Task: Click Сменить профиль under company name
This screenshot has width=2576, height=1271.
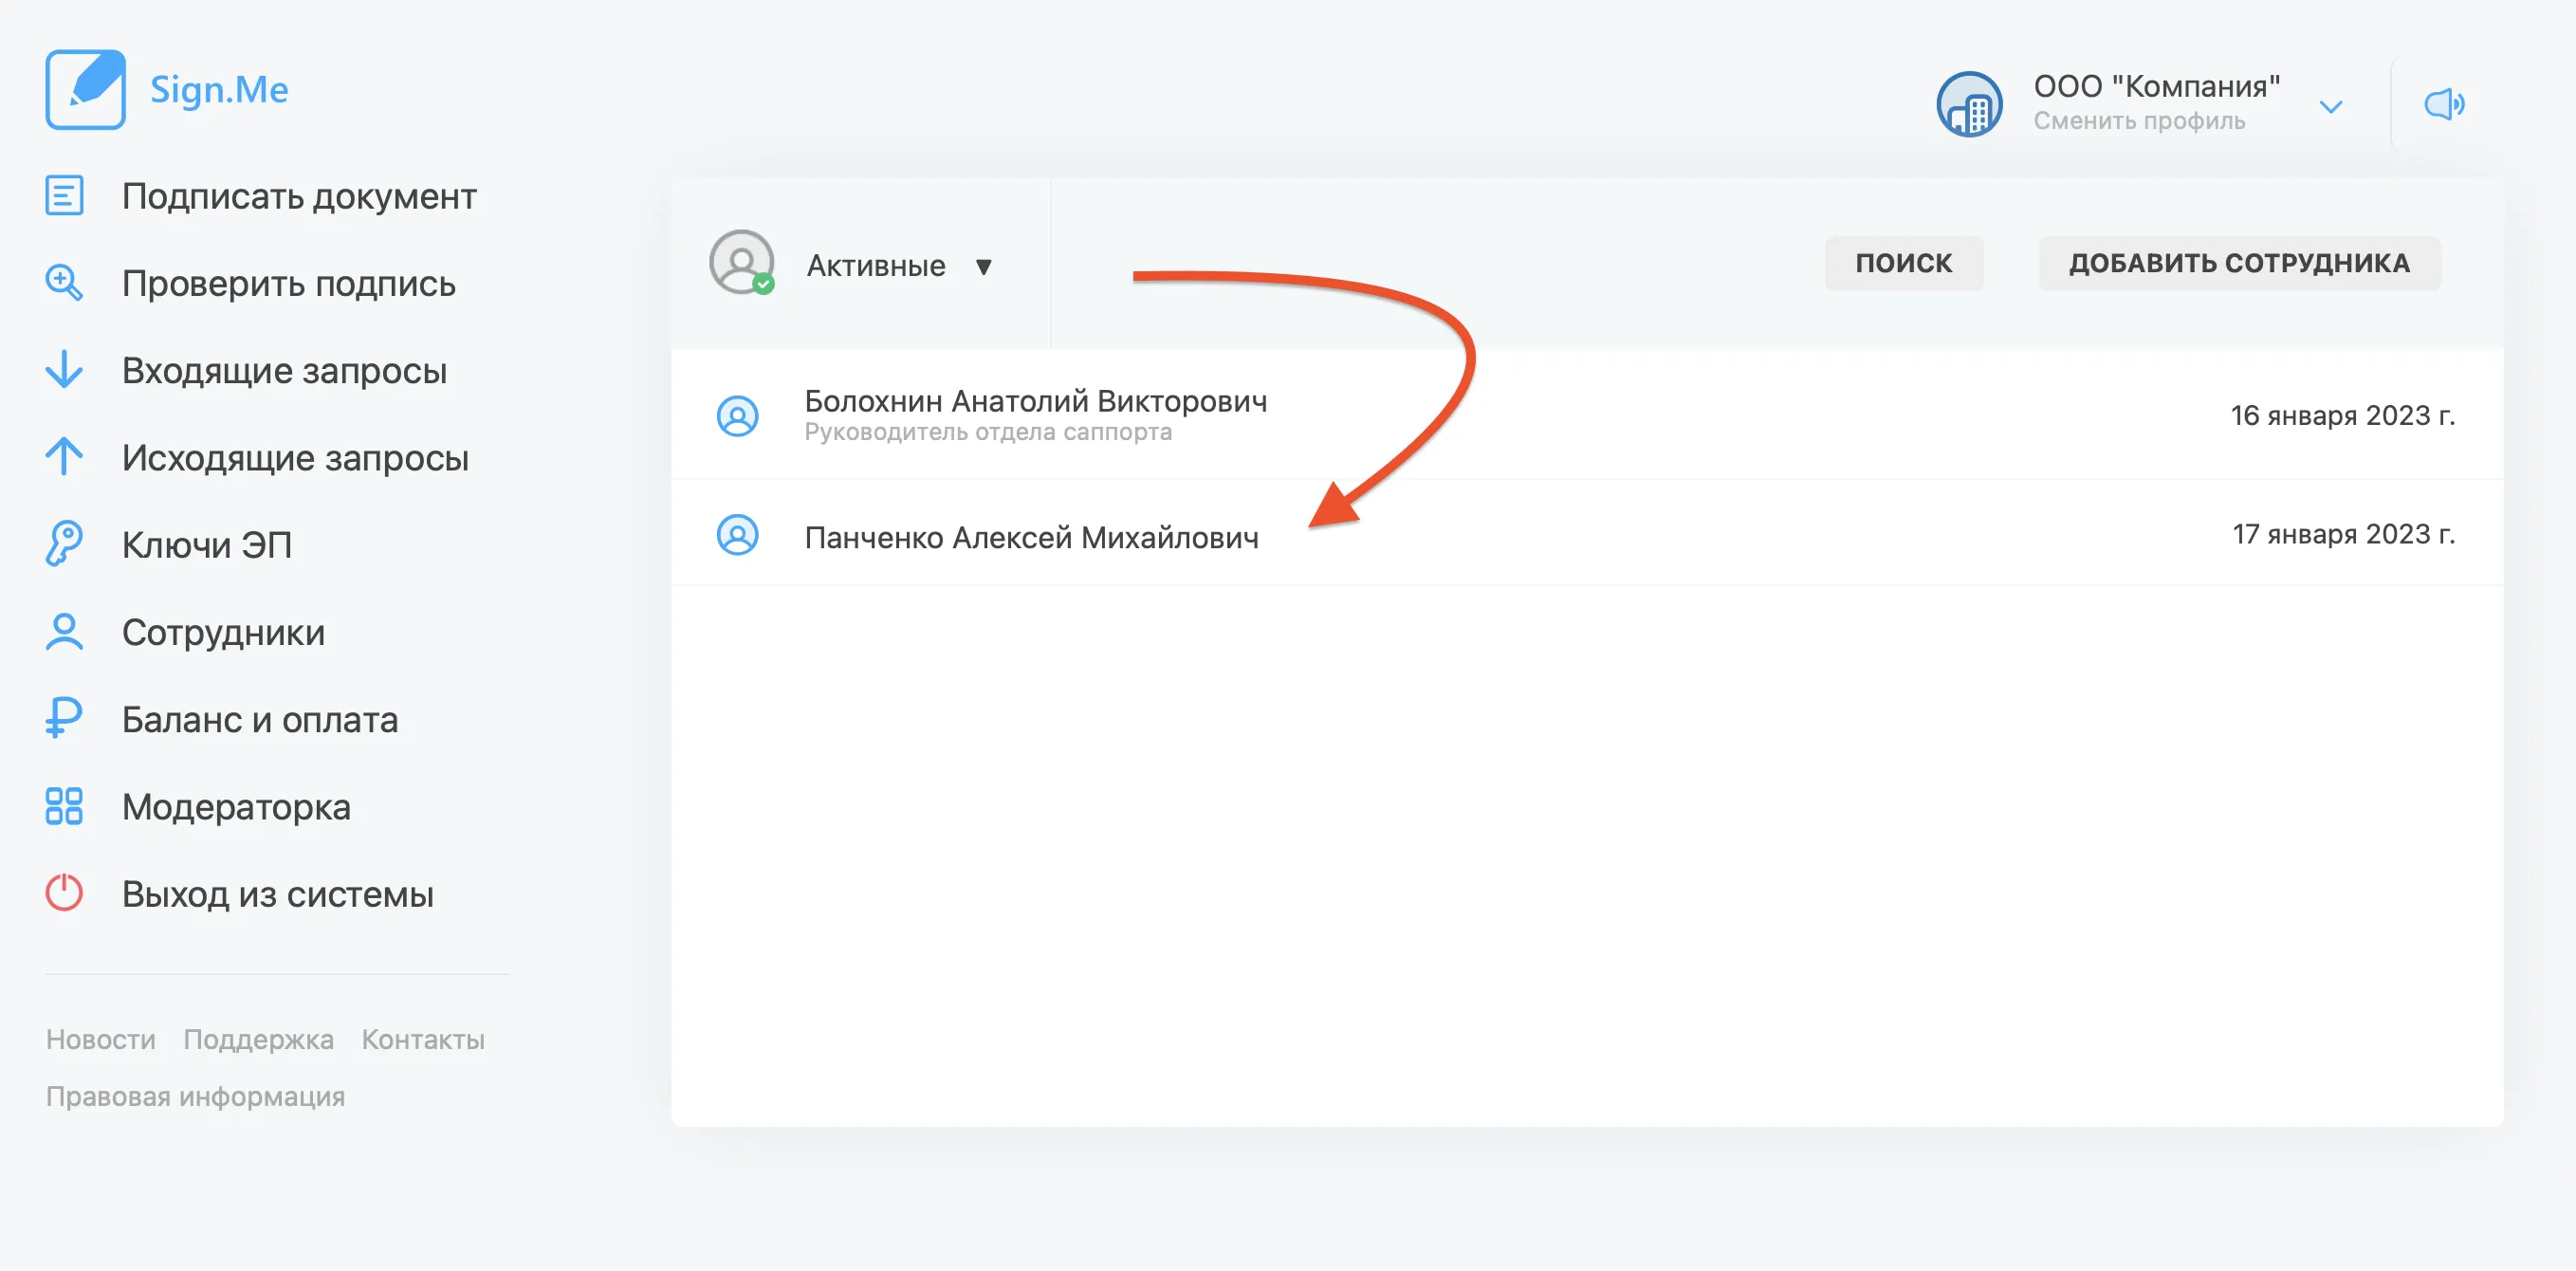Action: (2139, 121)
